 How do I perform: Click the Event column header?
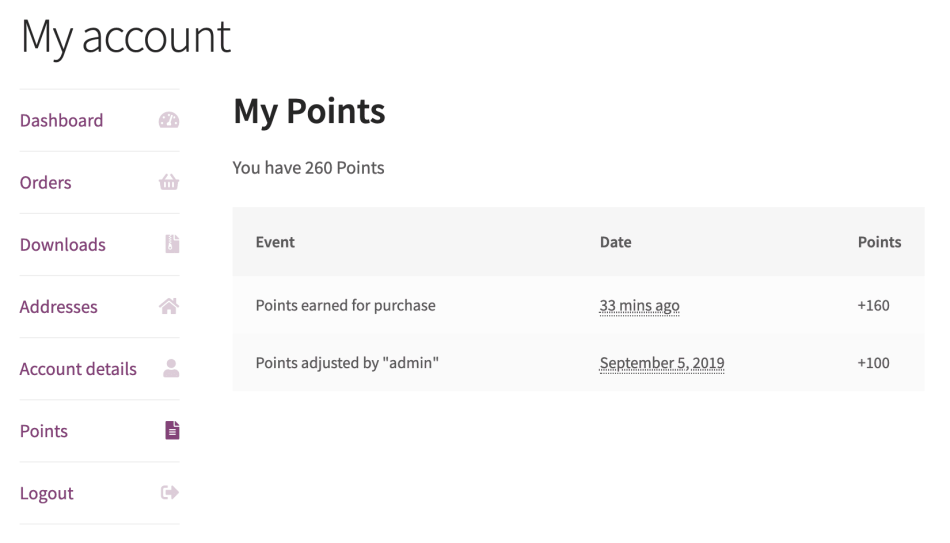(x=275, y=242)
